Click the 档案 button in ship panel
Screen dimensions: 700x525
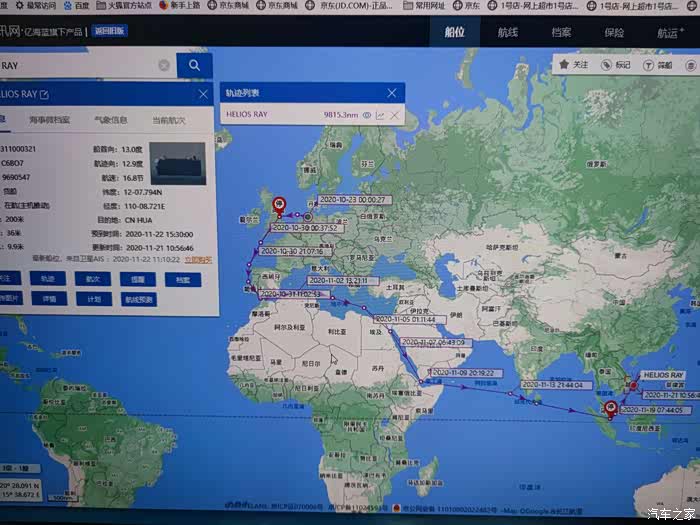(183, 280)
